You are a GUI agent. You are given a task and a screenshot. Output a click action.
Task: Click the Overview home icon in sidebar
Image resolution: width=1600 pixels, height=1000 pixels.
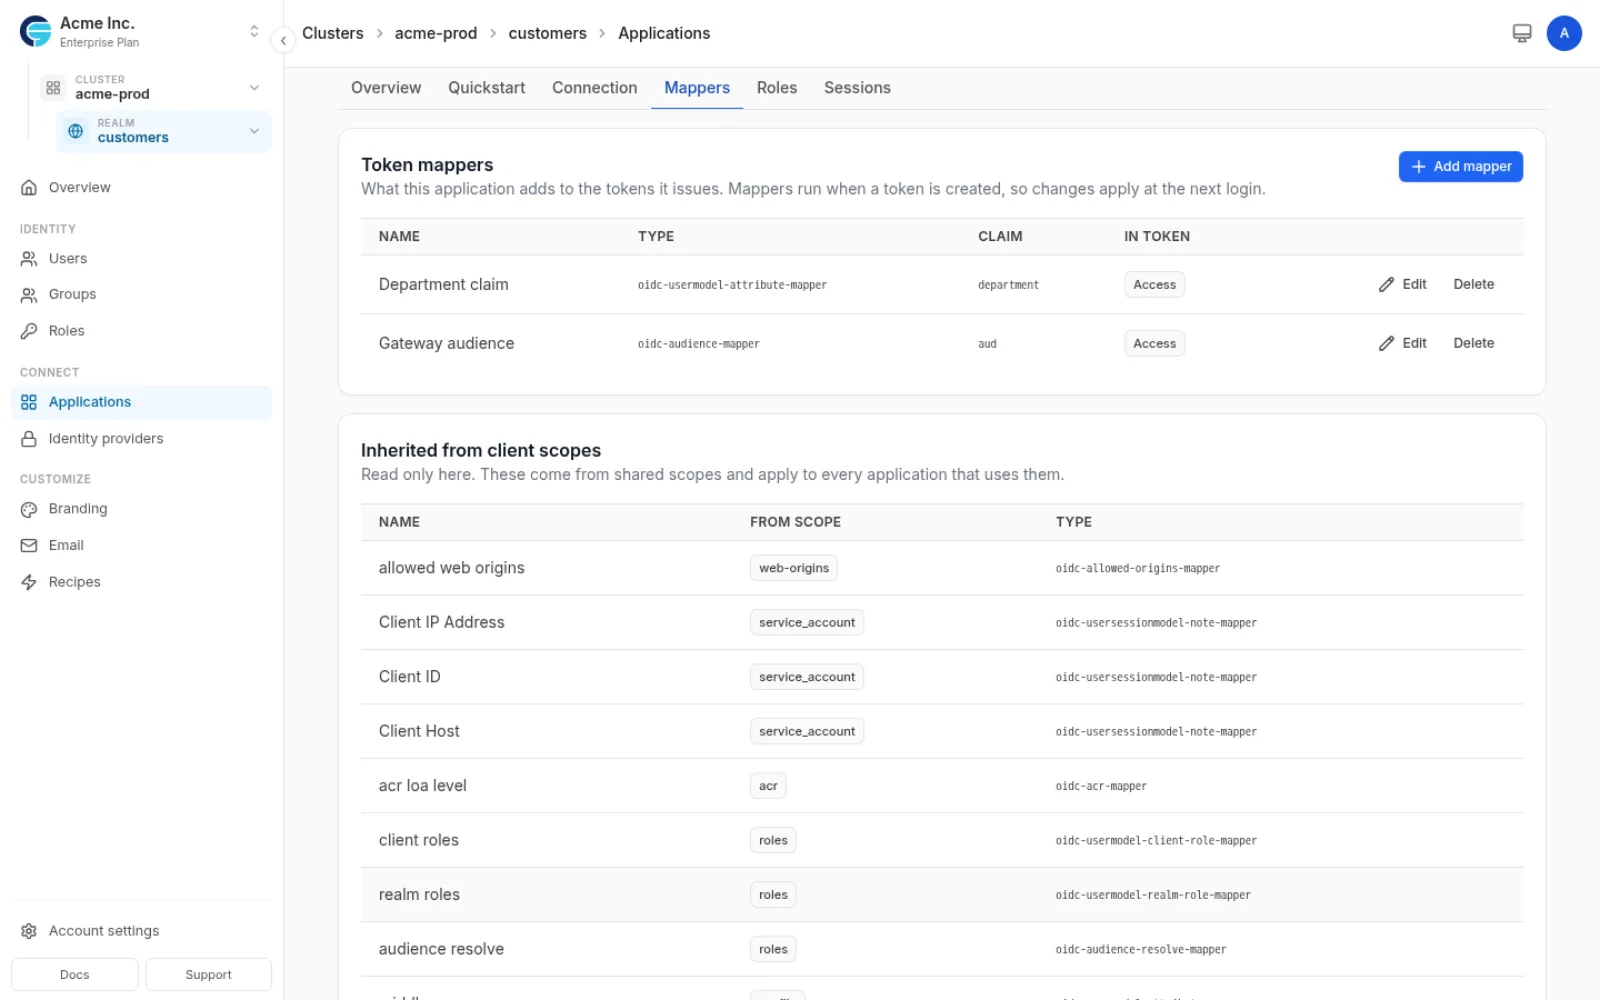[x=29, y=188]
